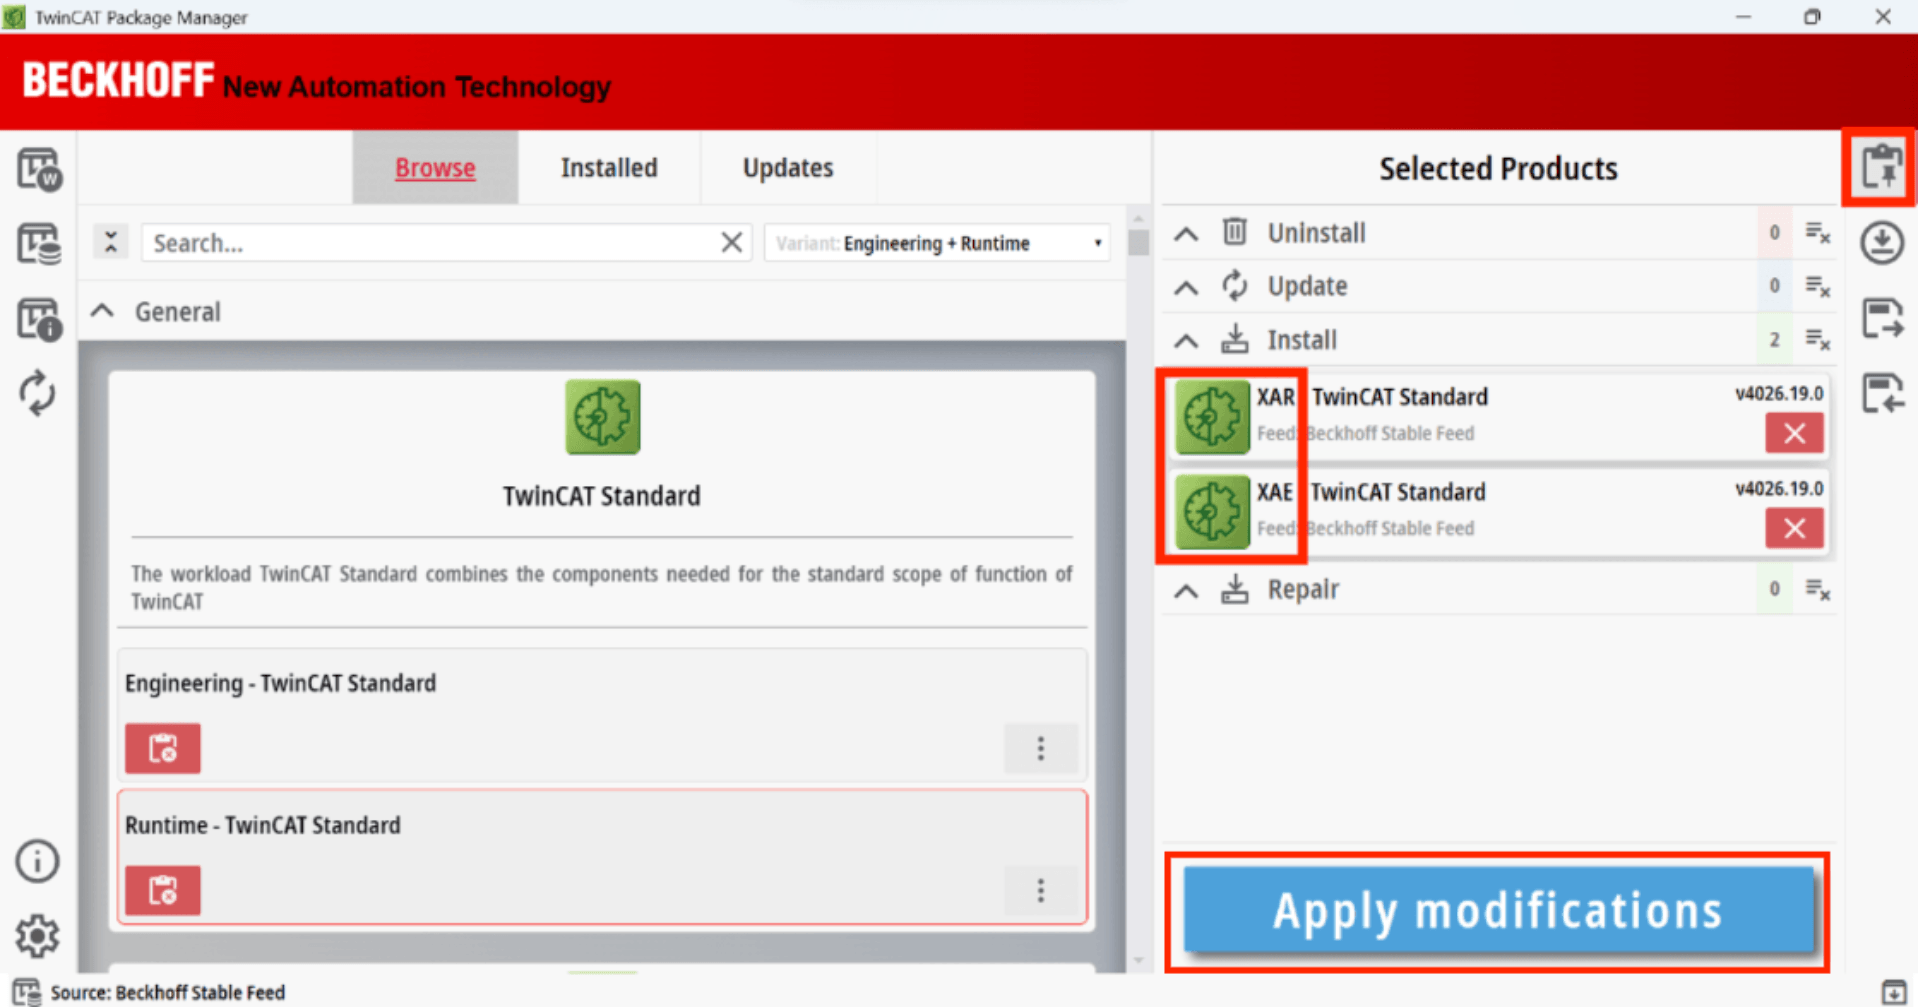Switch to the Updates tab
The height and width of the screenshot is (1007, 1918).
pos(787,168)
